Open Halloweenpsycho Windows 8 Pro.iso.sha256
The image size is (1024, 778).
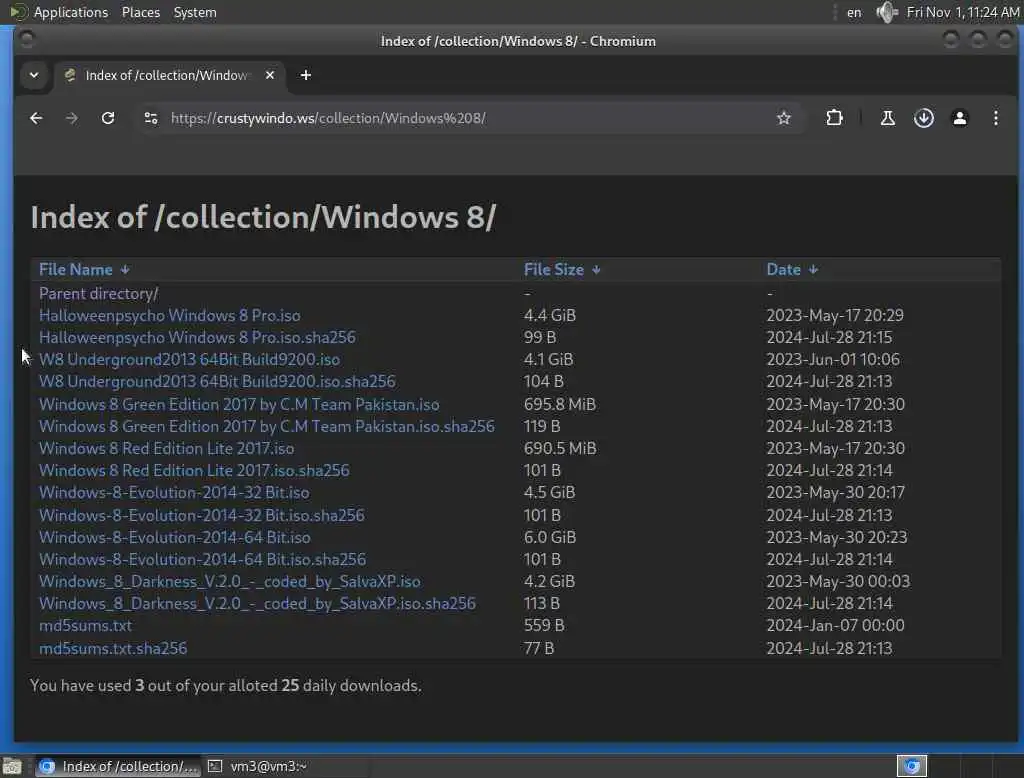point(197,338)
